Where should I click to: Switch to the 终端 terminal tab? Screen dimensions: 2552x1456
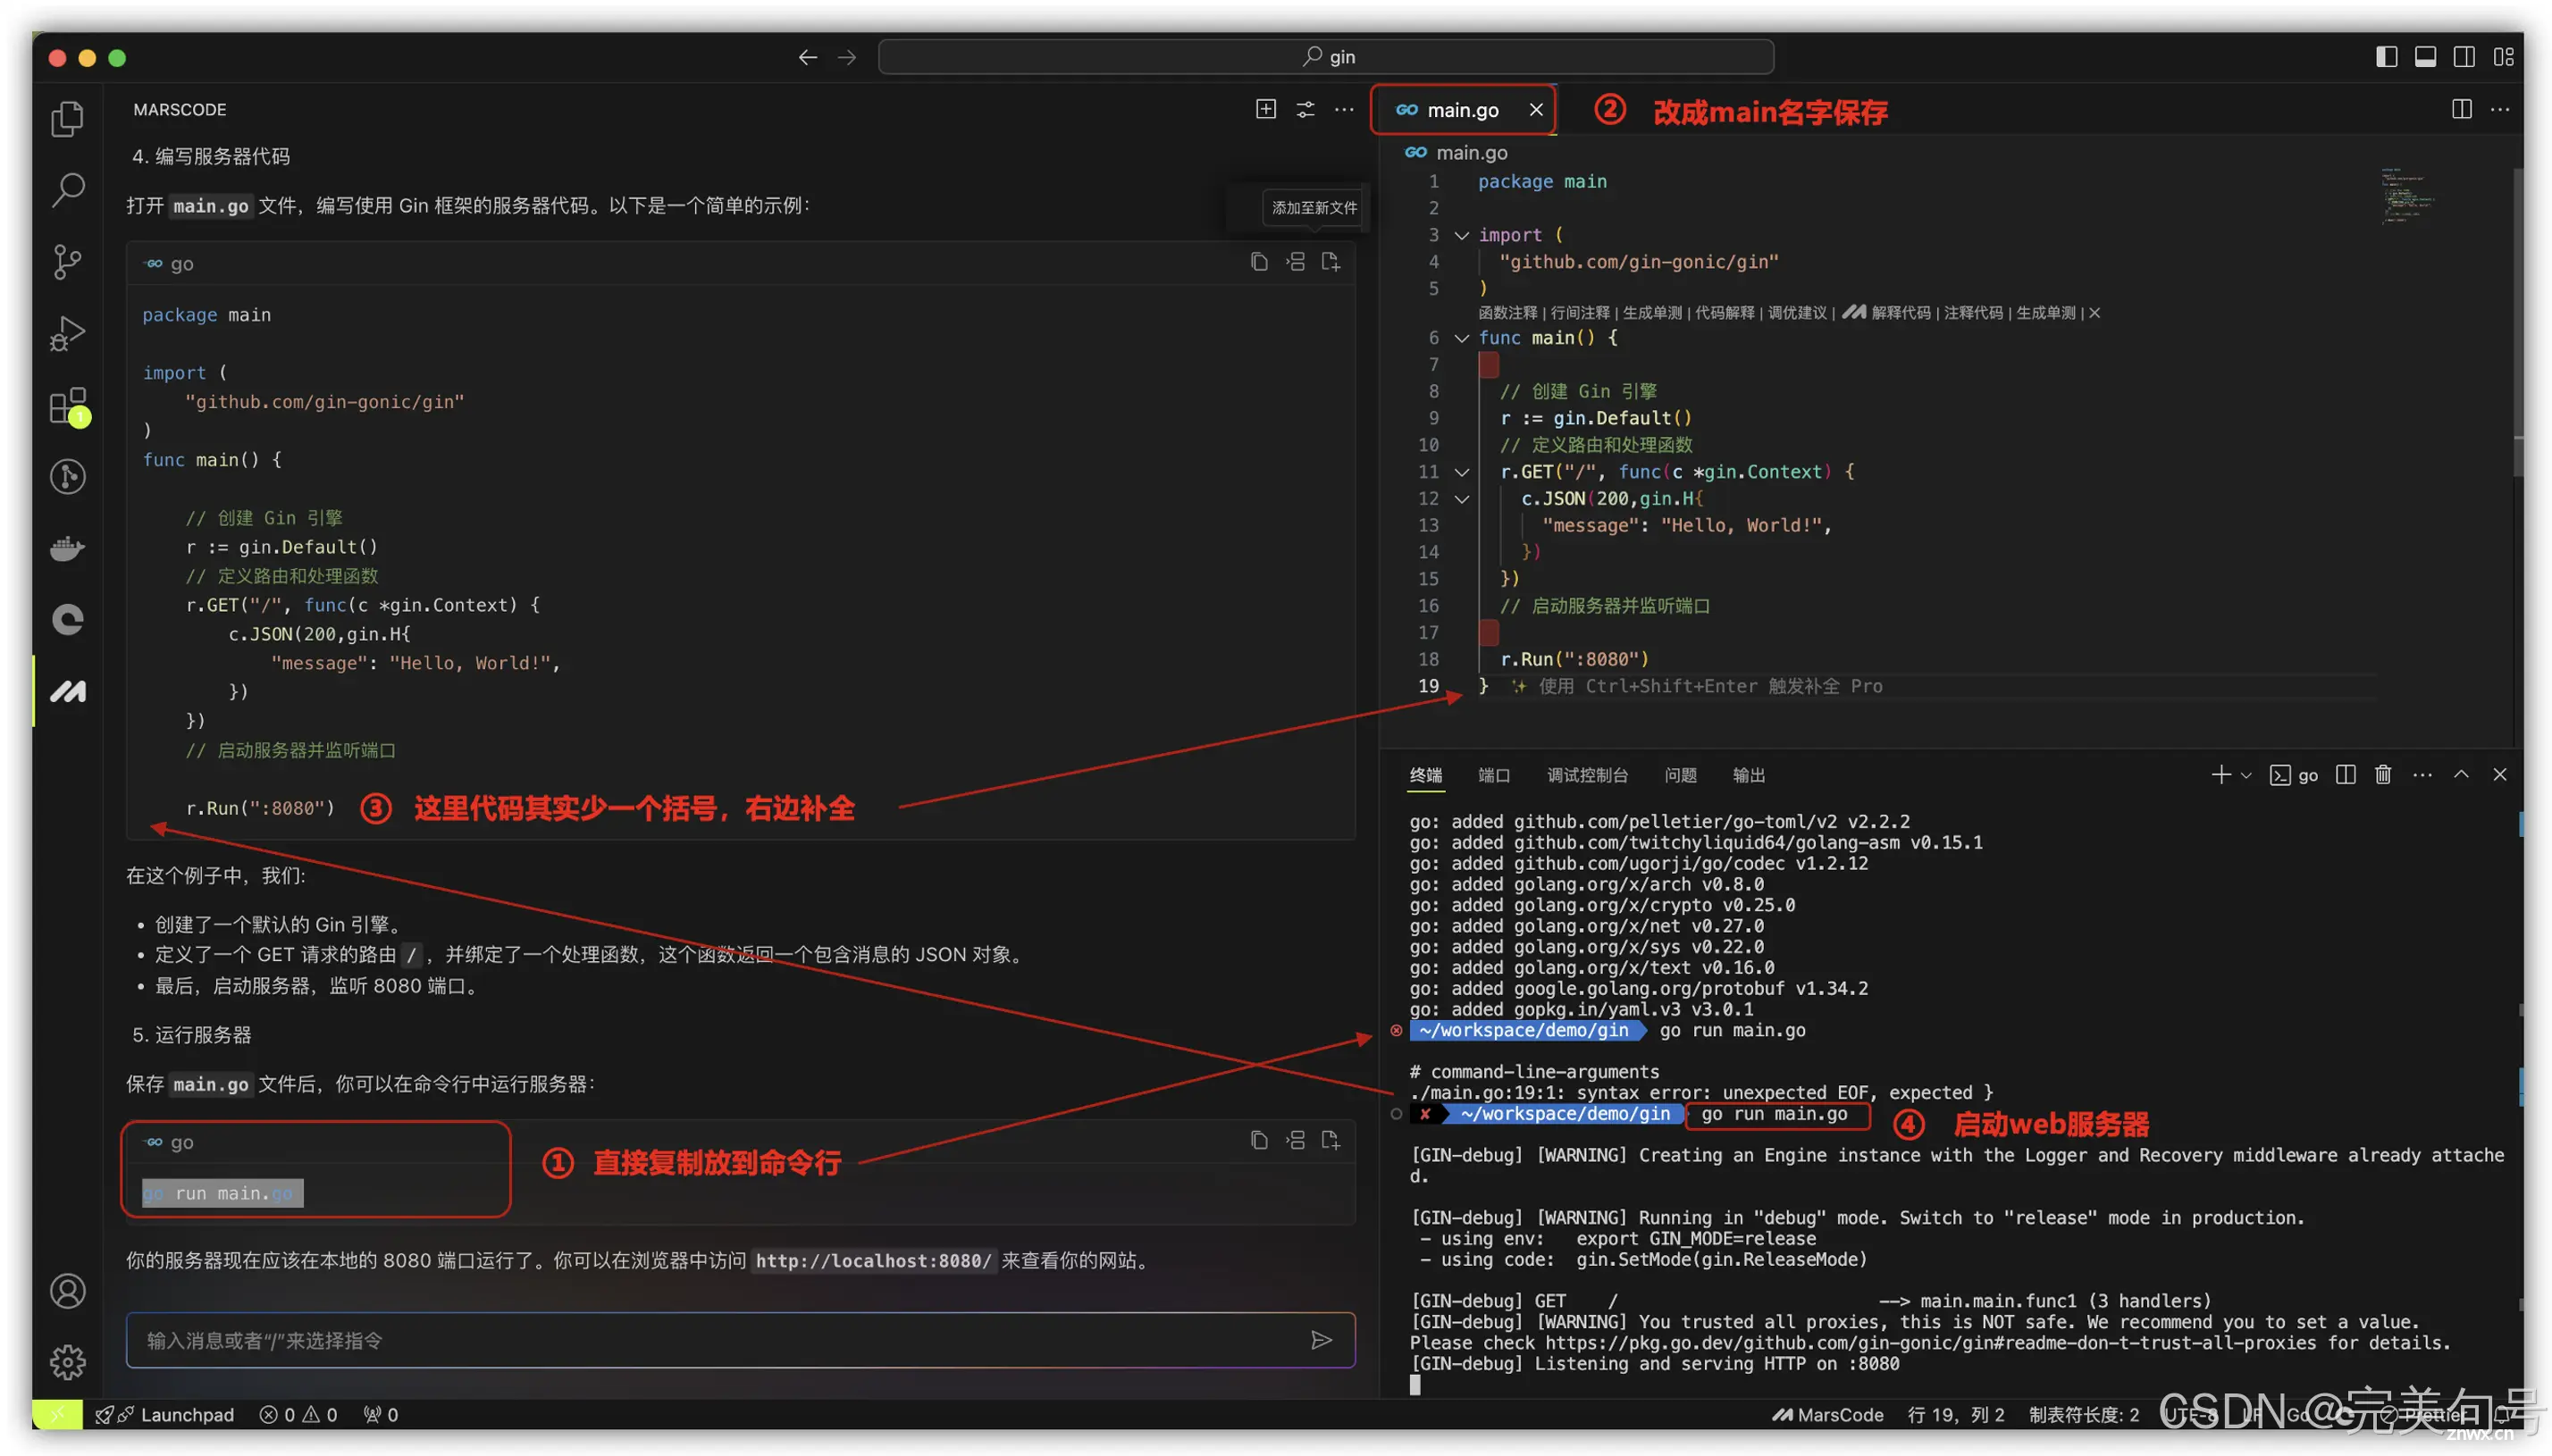1425,775
